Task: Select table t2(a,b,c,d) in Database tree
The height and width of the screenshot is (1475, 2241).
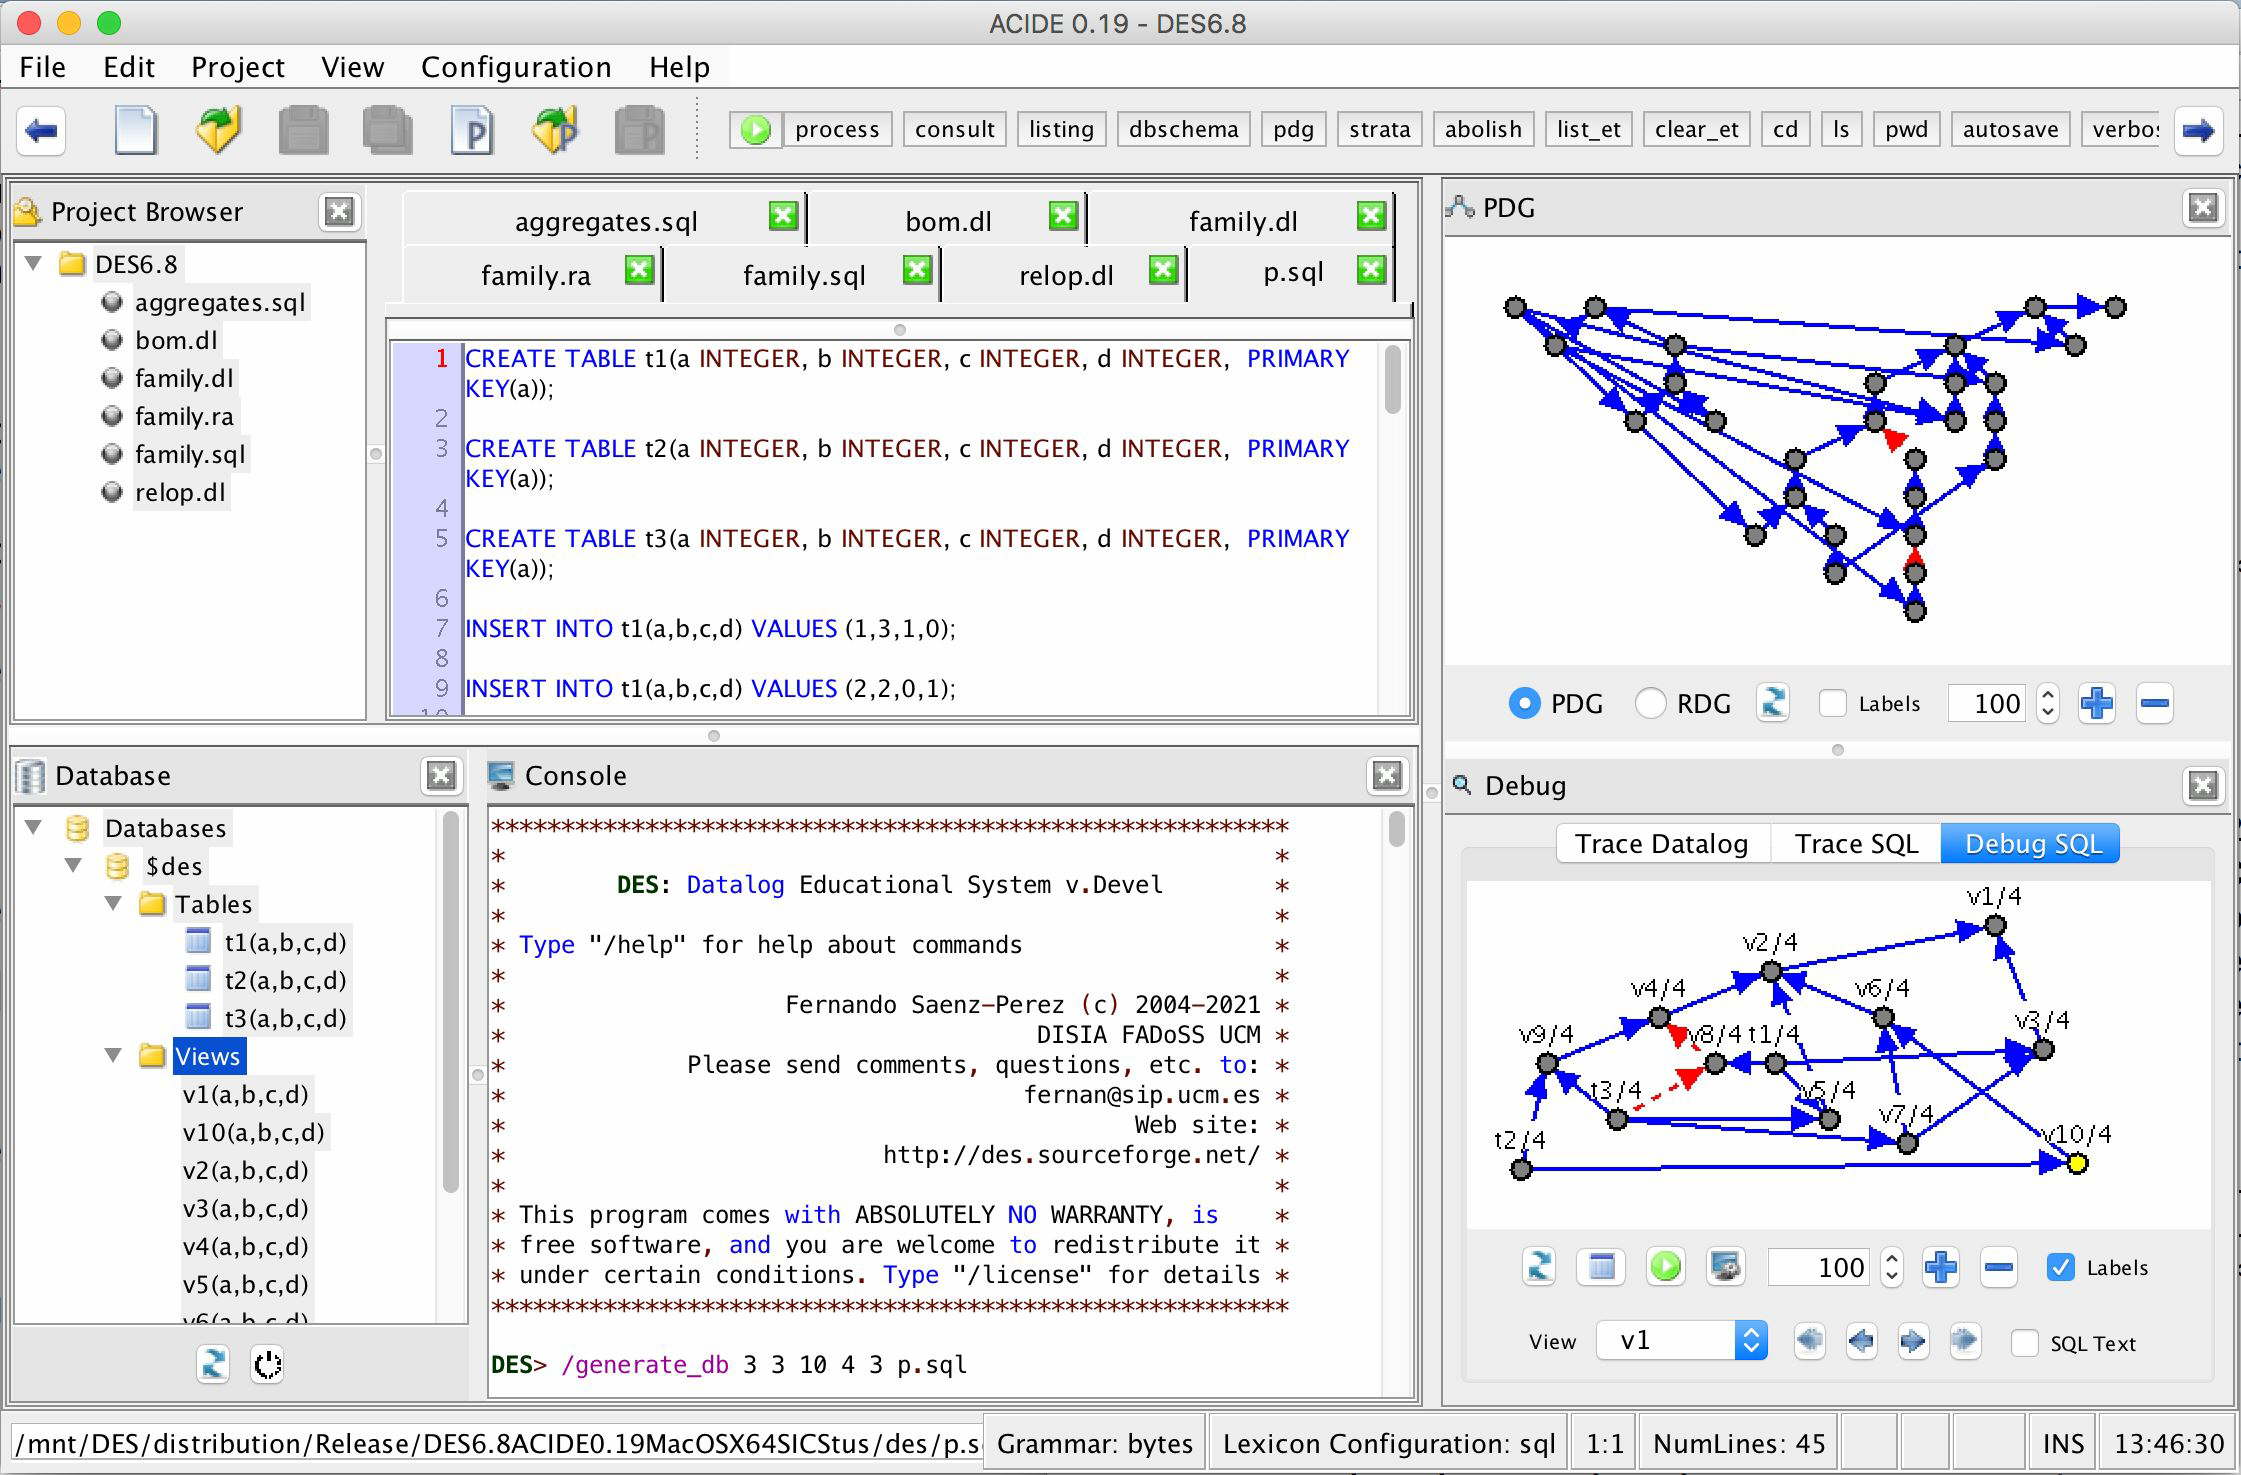Action: point(285,980)
